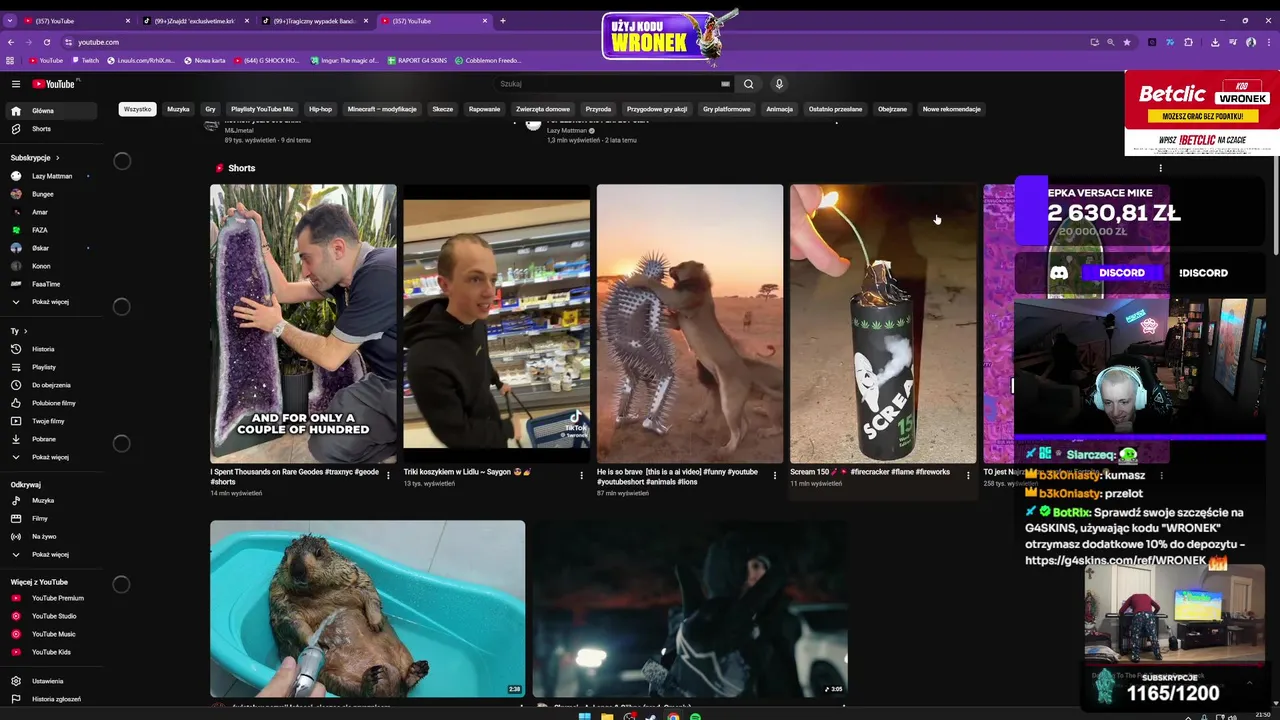This screenshot has width=1280, height=720.
Task: Expand the Subskrypcje section arrow
Action: [x=57, y=158]
